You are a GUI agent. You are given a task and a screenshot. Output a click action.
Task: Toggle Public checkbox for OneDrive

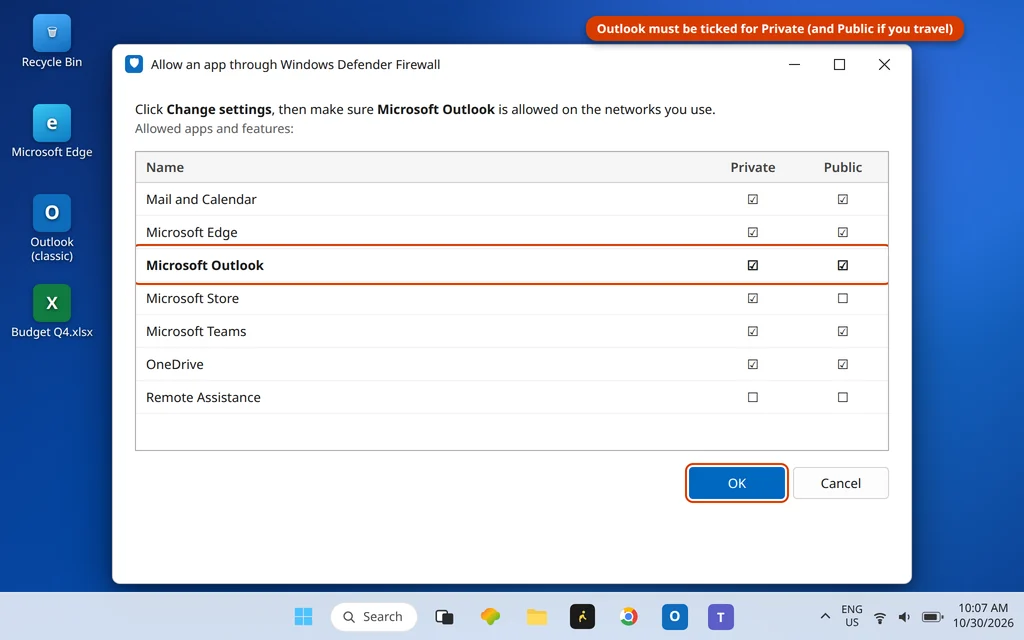842,364
